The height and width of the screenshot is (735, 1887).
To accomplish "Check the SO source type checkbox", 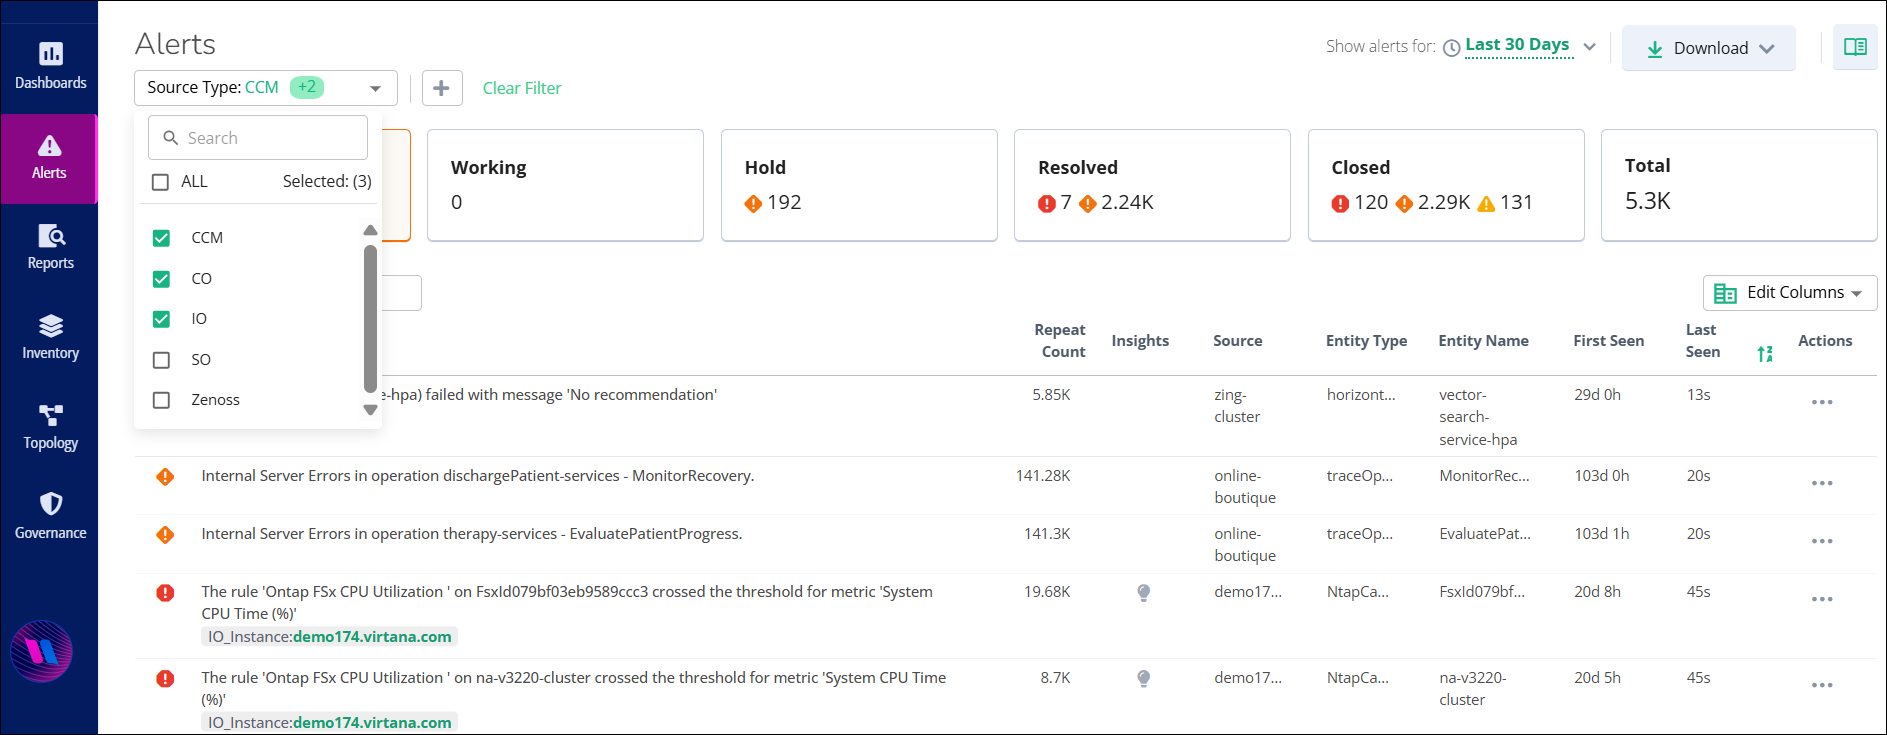I will point(161,360).
